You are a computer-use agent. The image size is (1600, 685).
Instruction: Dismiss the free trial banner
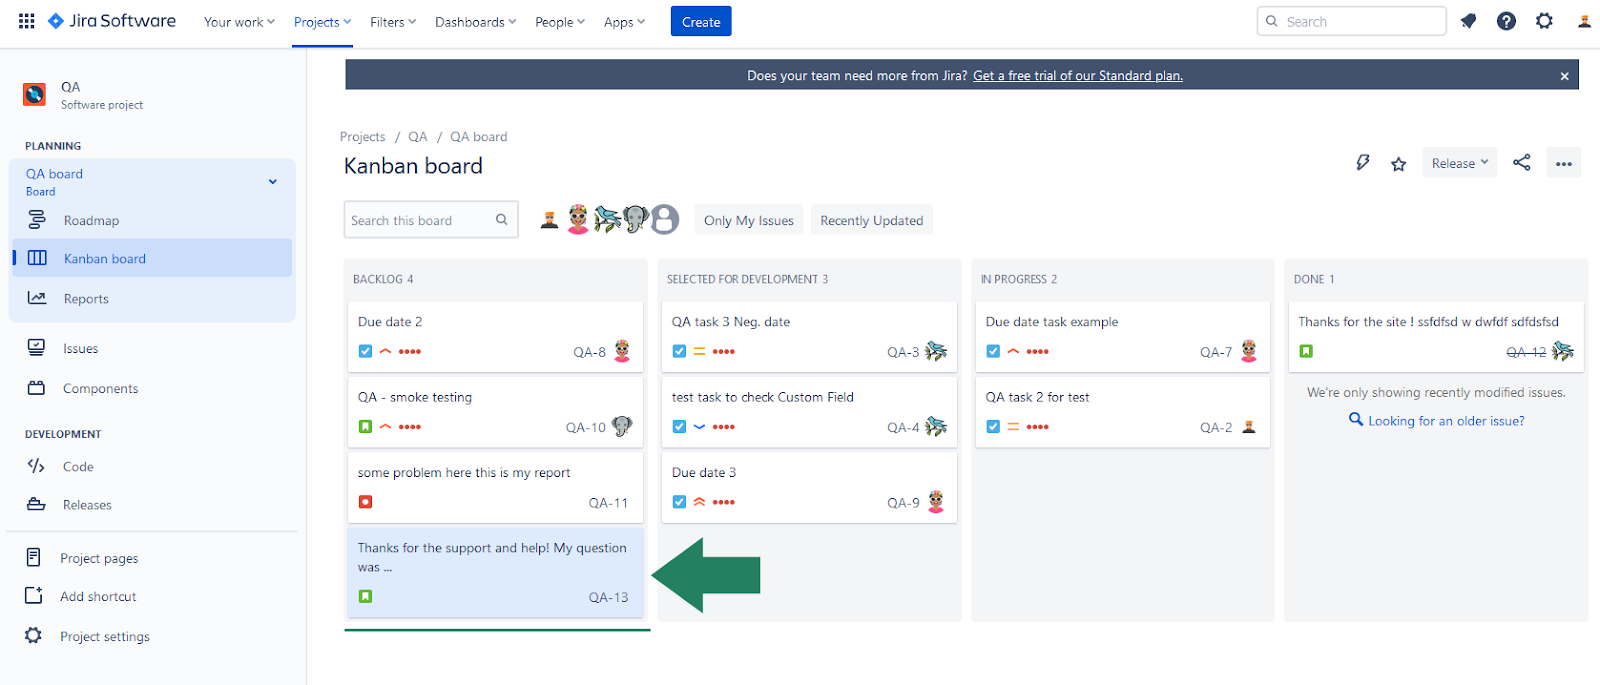tap(1564, 76)
